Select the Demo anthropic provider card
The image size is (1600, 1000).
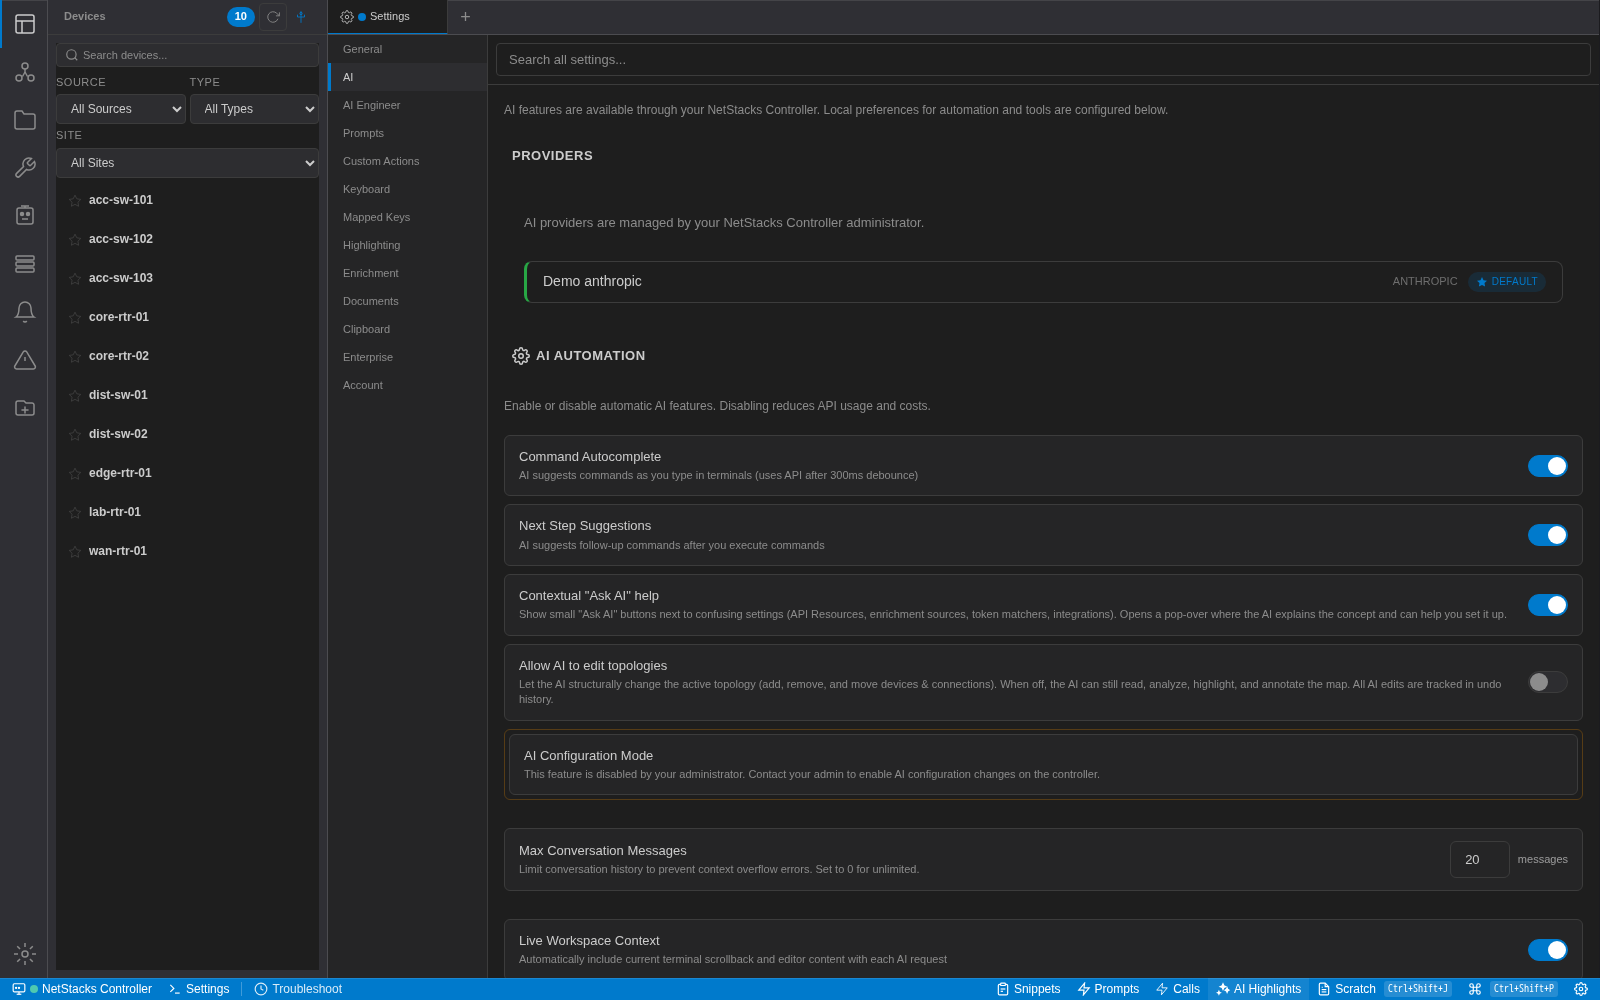pyautogui.click(x=1043, y=282)
